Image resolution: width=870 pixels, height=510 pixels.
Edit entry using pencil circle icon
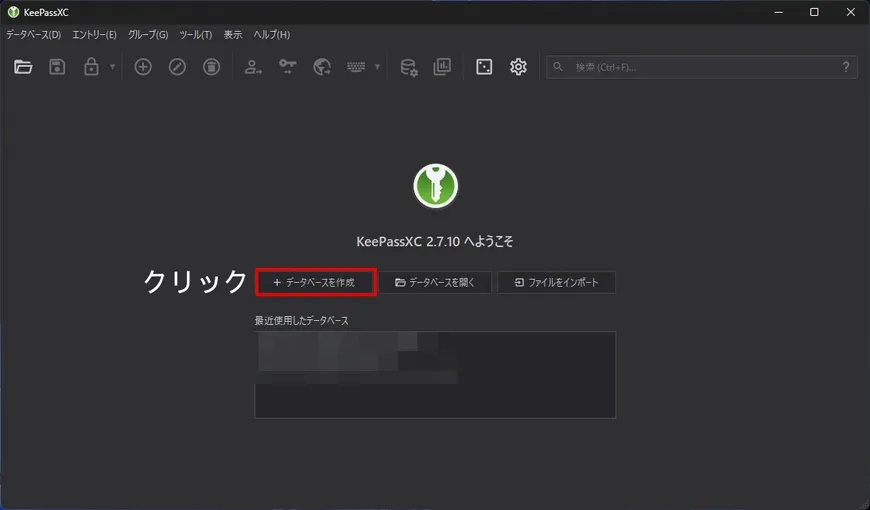tap(178, 67)
